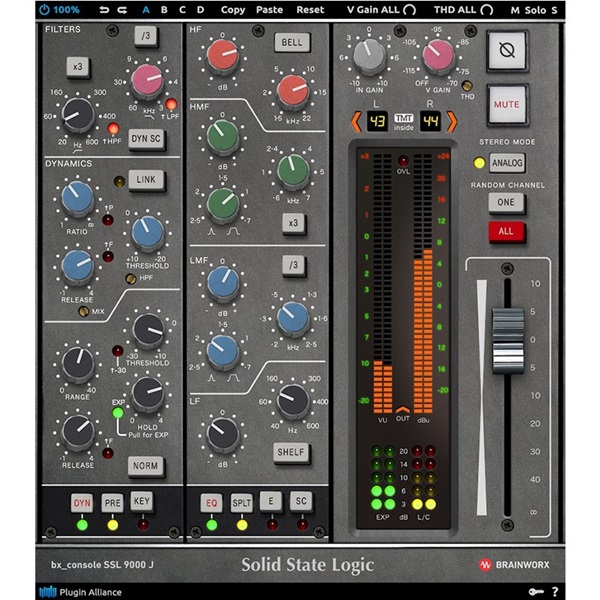Screen dimensions: 600x600
Task: Select settings slot B
Action: point(164,10)
